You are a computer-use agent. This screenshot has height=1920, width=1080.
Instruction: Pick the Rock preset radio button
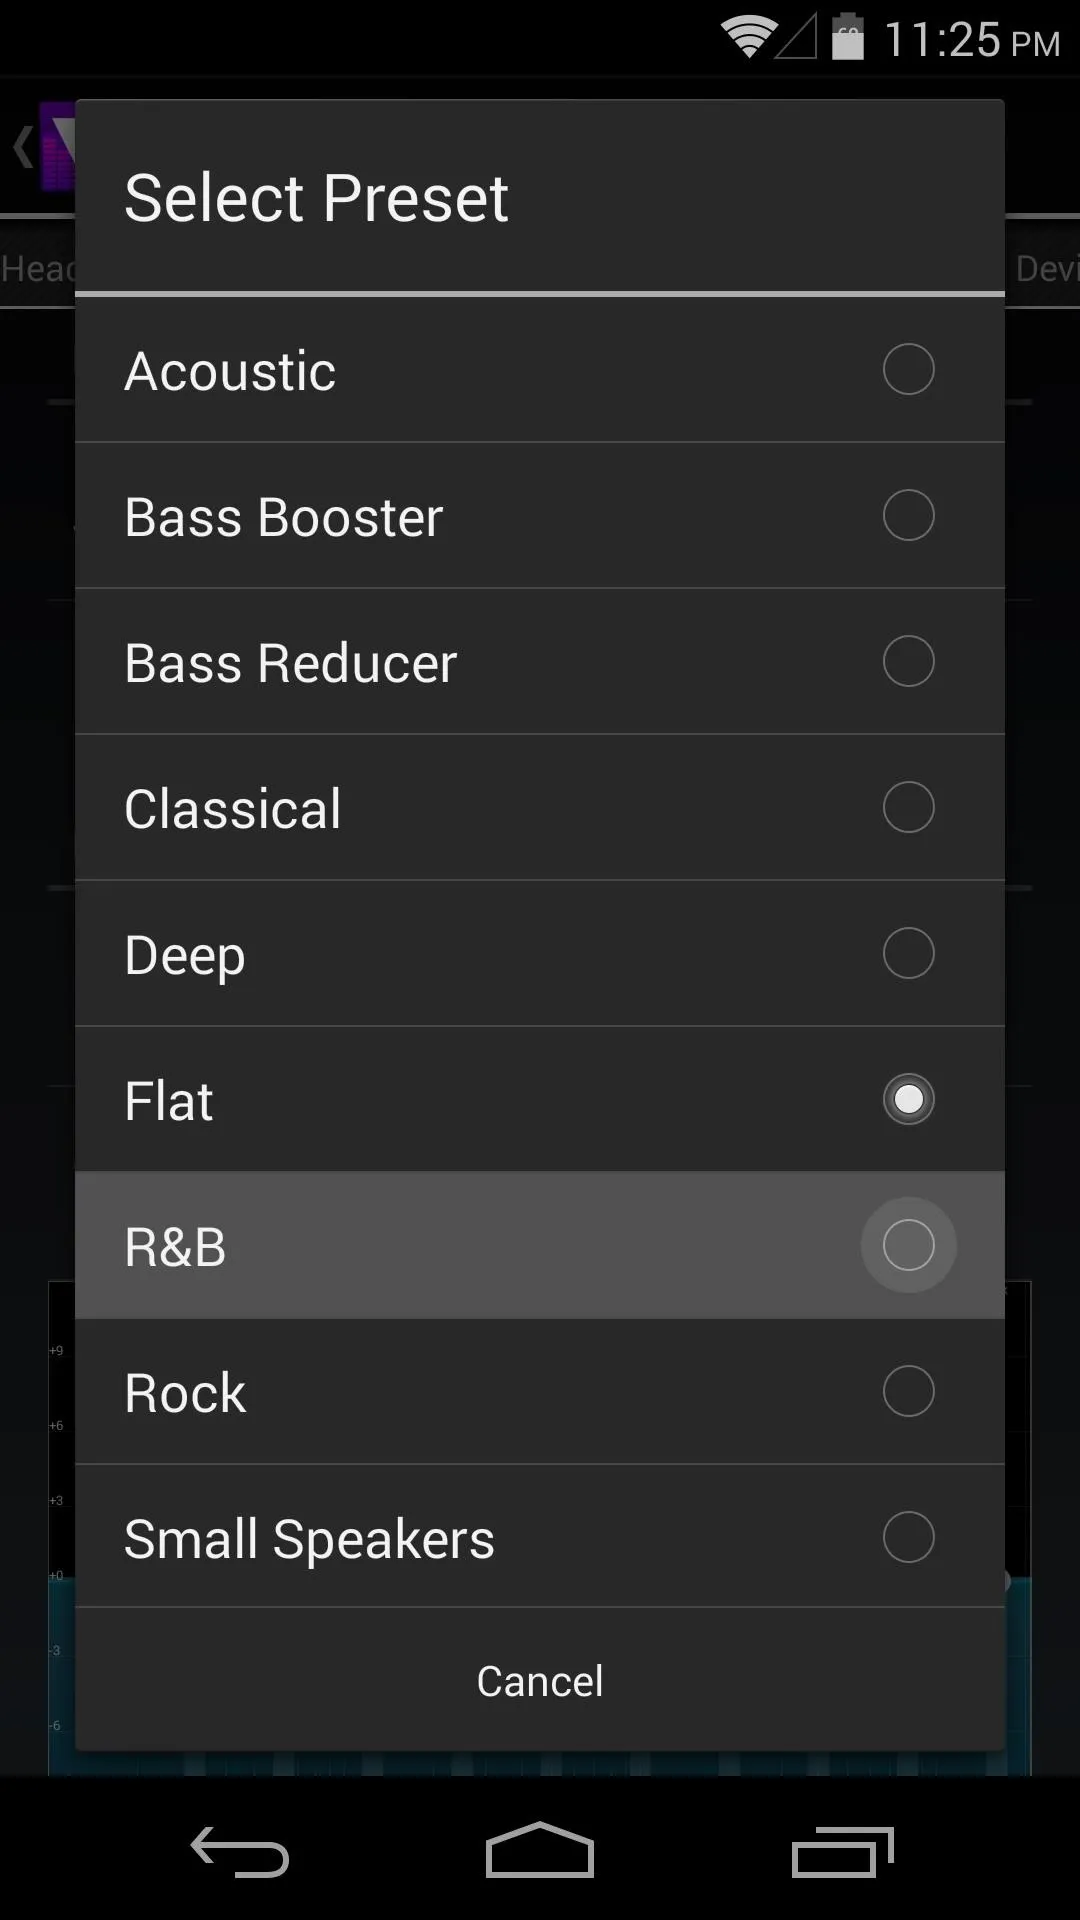tap(908, 1391)
